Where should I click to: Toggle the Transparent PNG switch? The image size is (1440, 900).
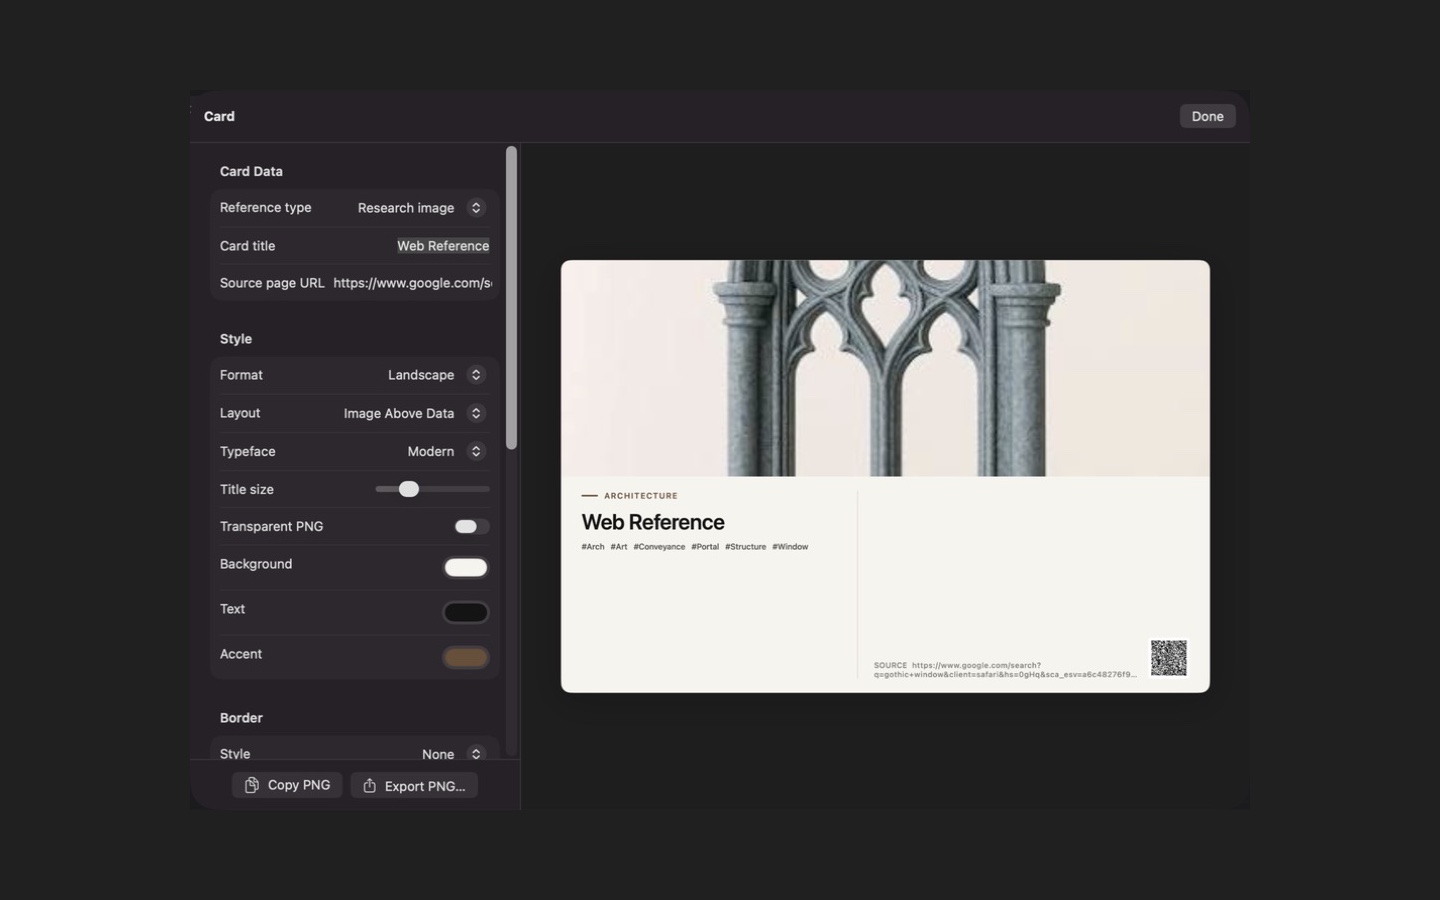(471, 527)
